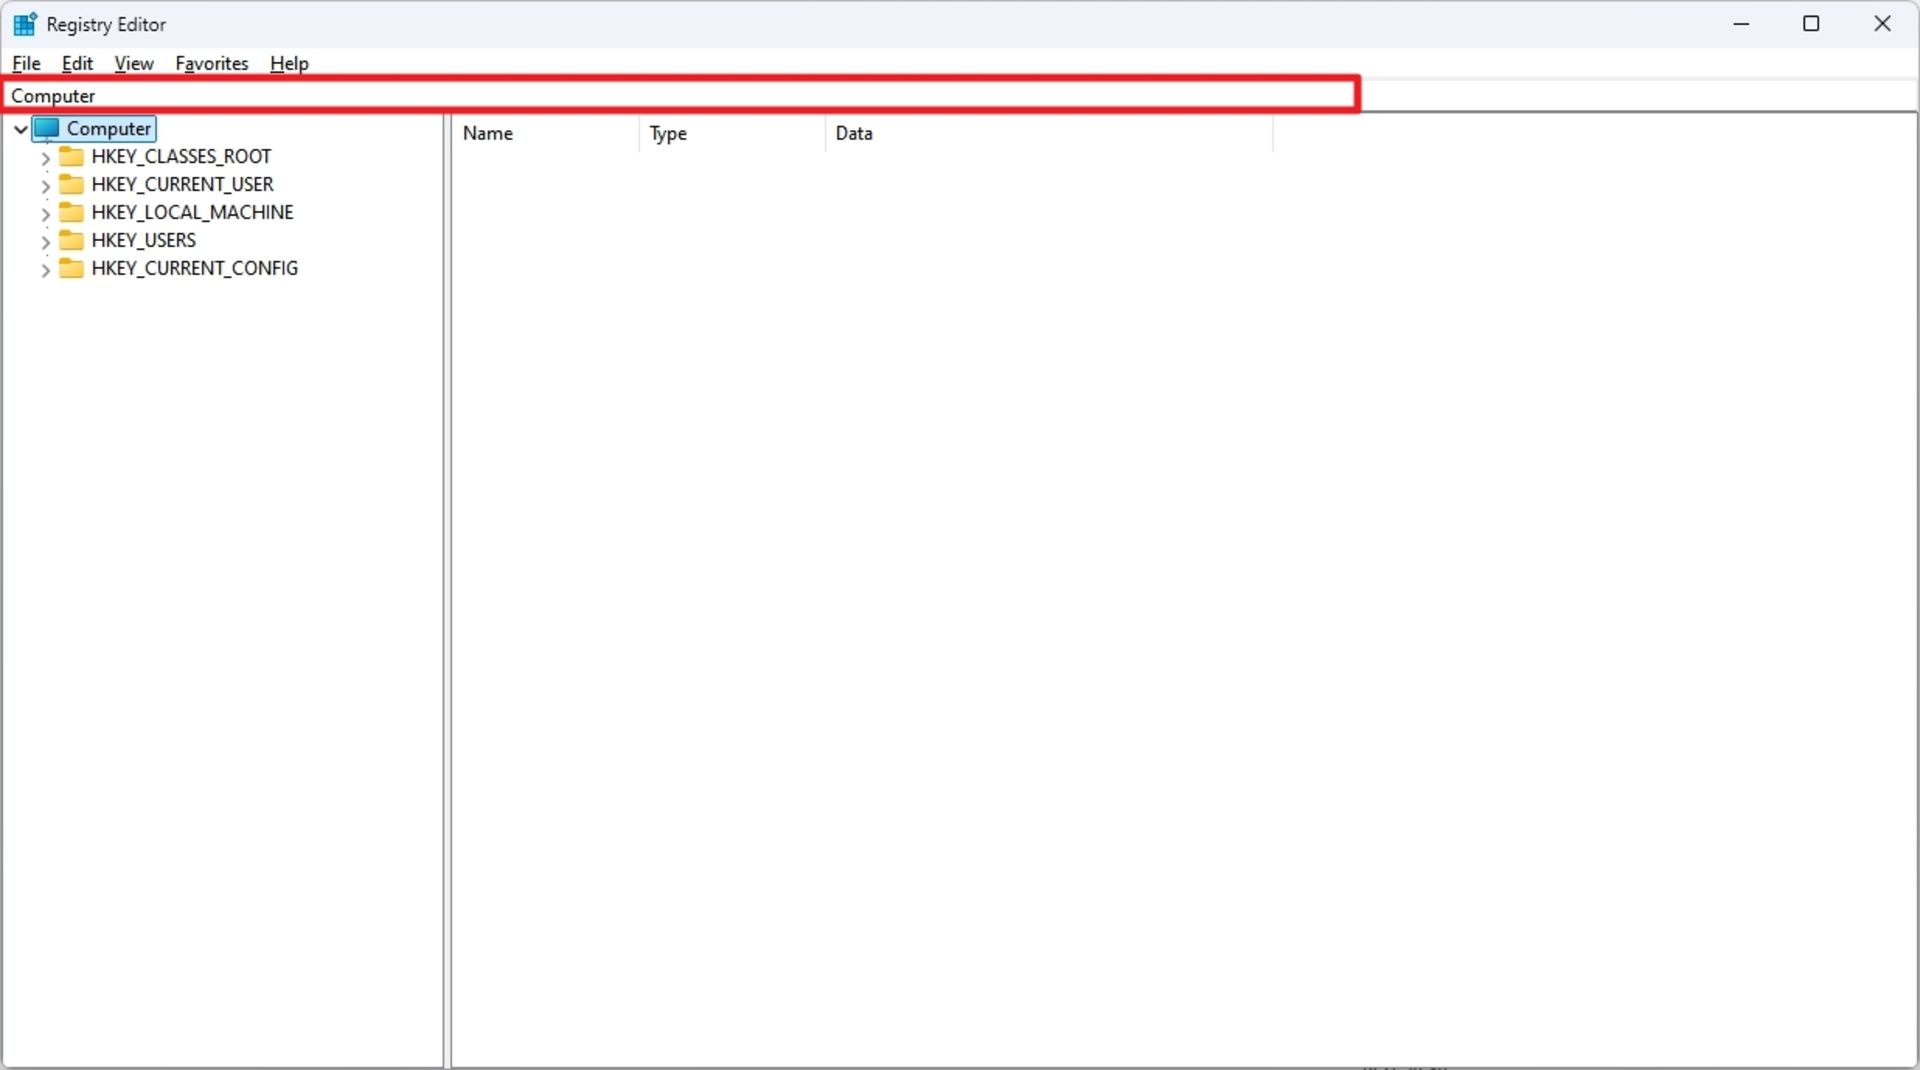Sort values by the Type column header

pyautogui.click(x=668, y=133)
